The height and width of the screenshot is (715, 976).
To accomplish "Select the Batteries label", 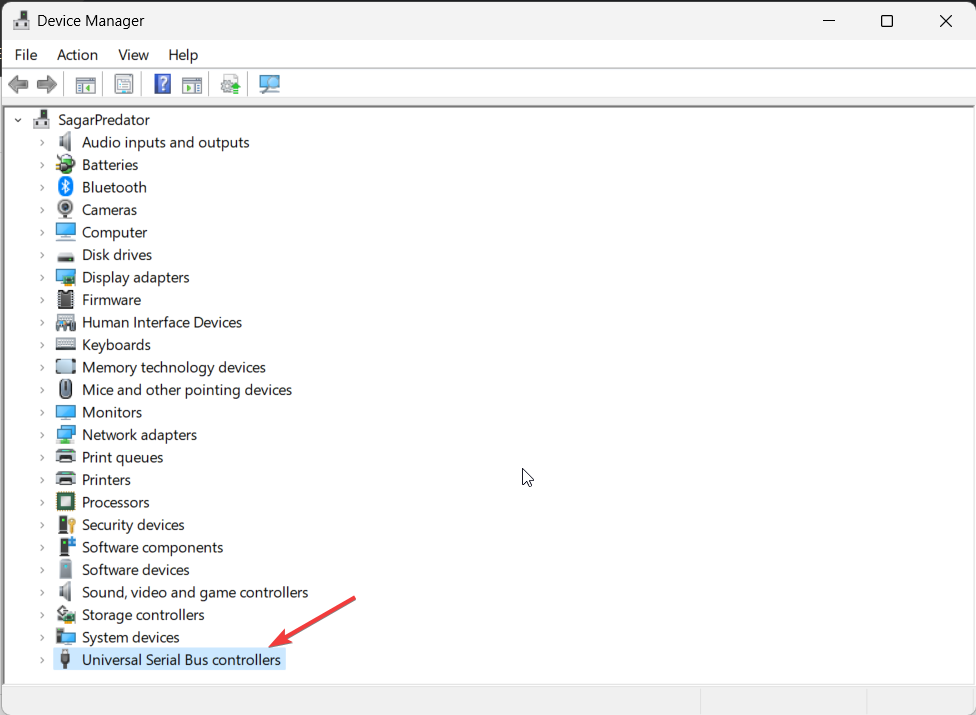I will coord(110,164).
